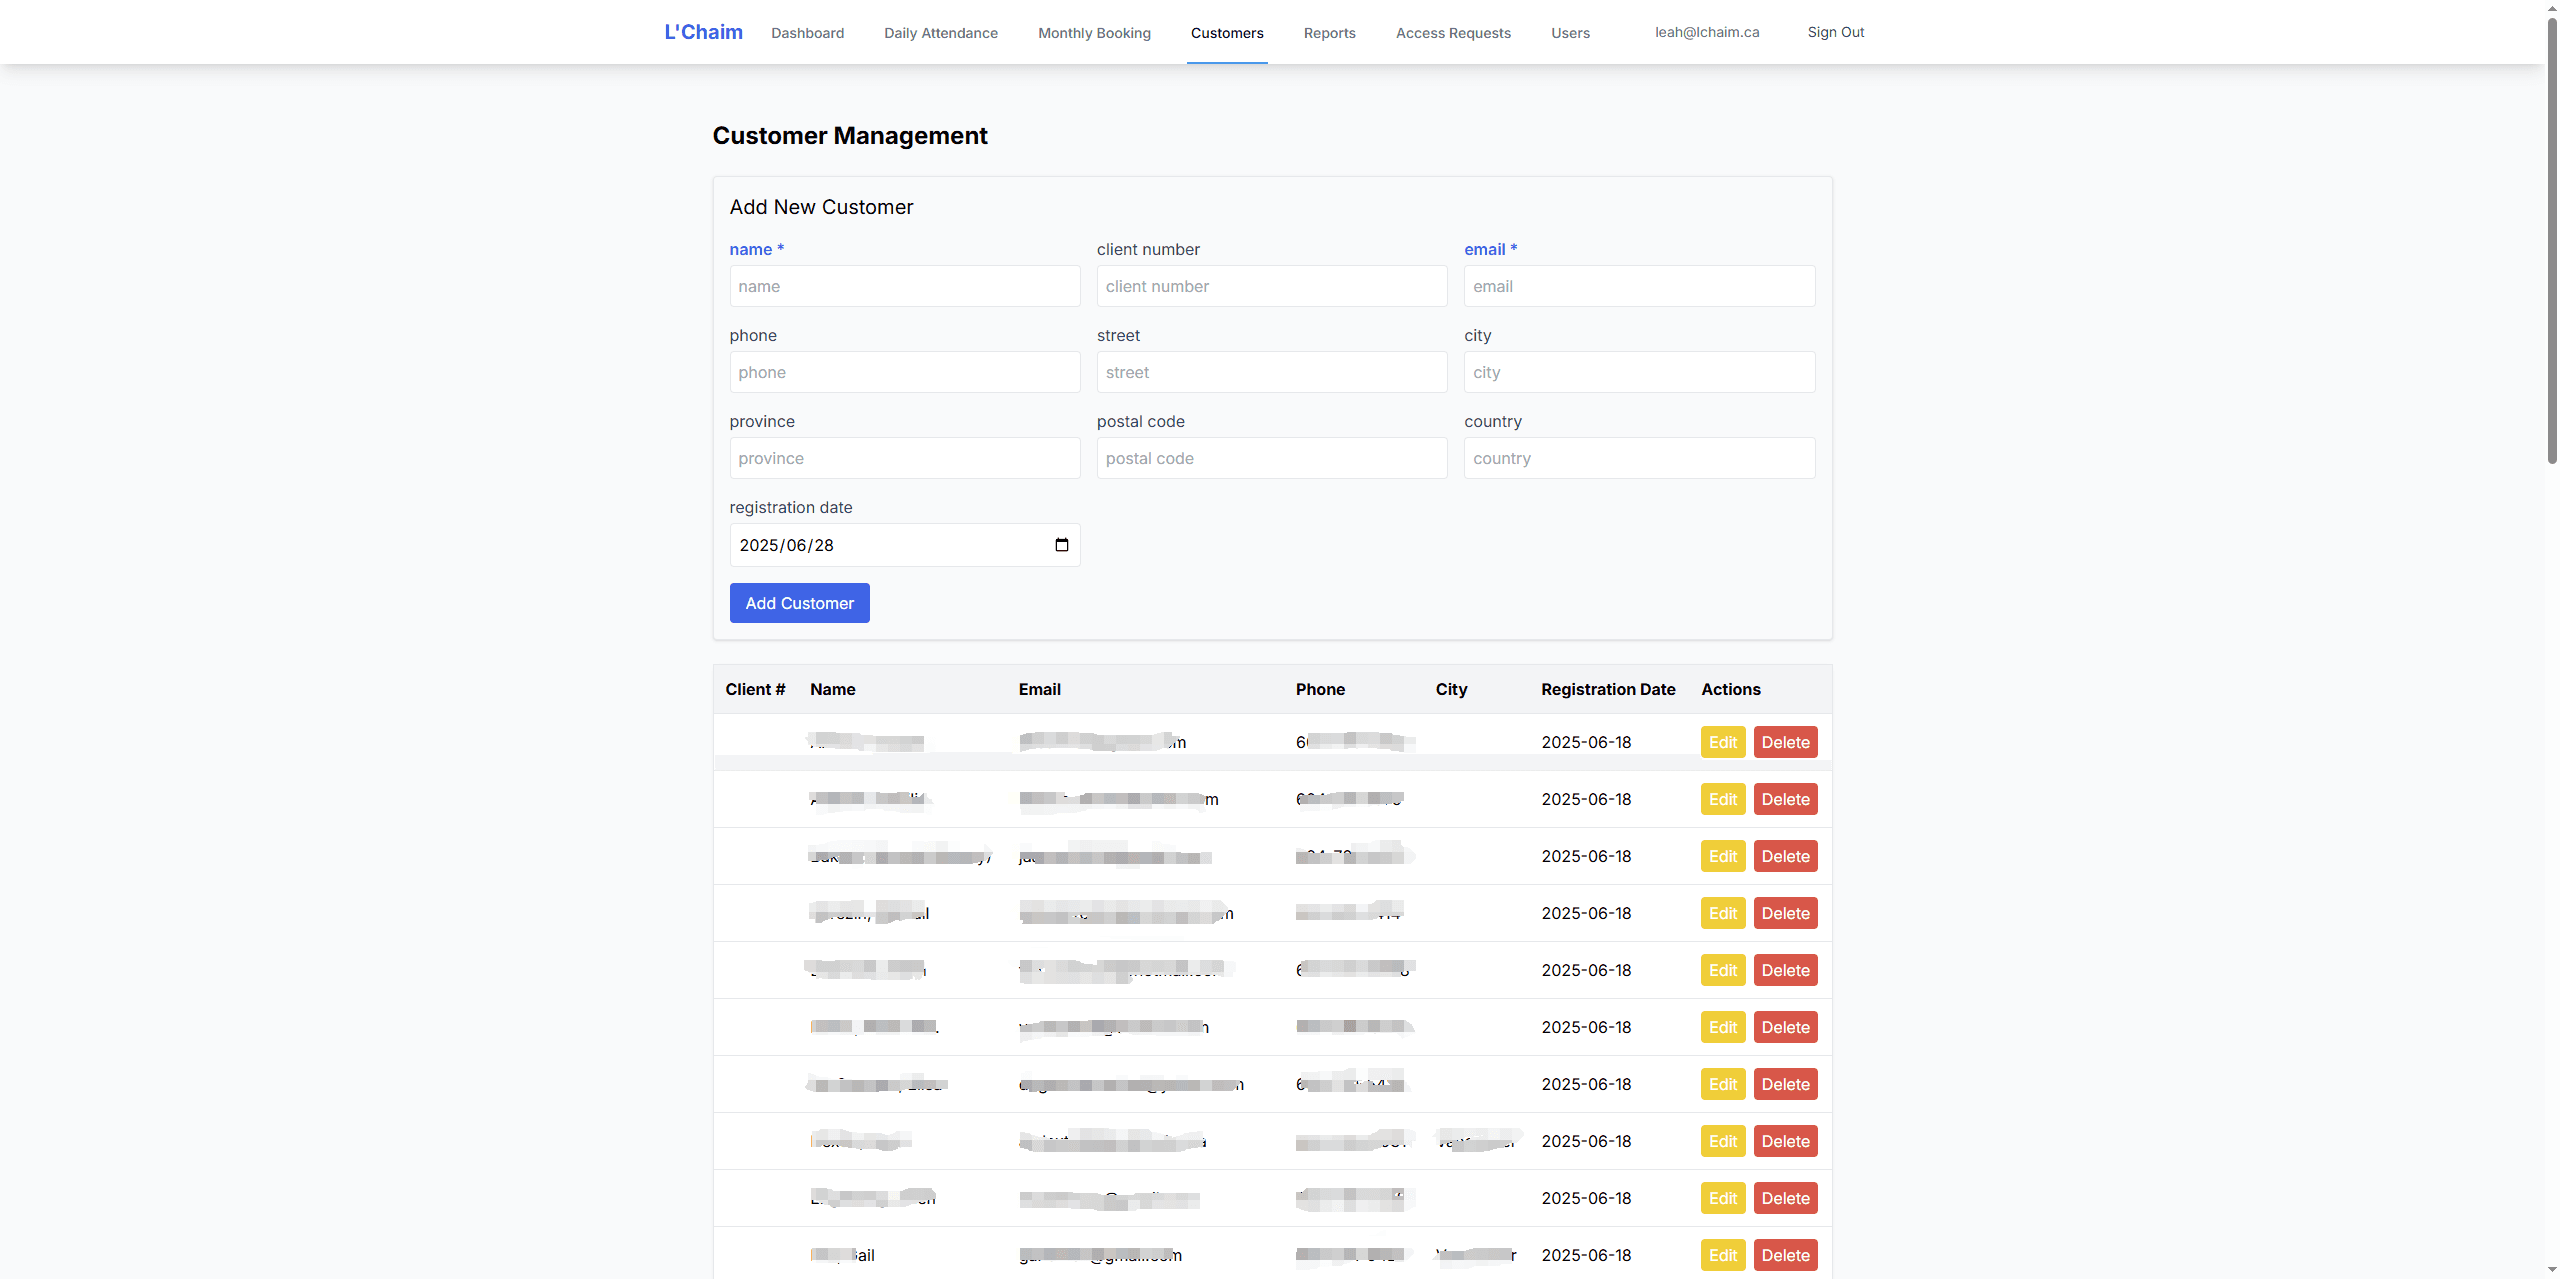Edit the last visible customer row
The image size is (2560, 1279).
[1722, 1255]
